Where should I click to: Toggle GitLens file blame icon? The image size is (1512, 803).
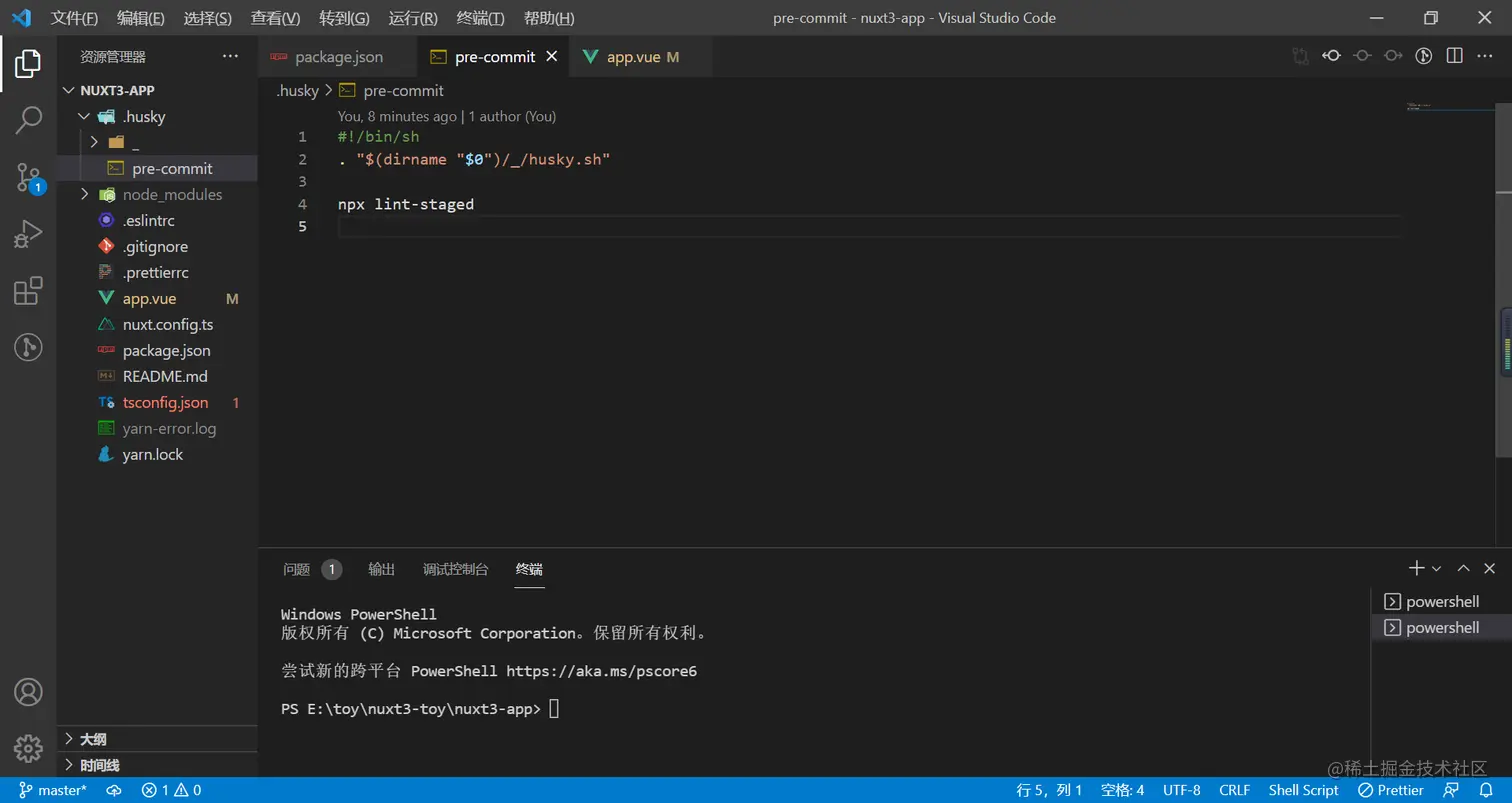click(x=1424, y=57)
